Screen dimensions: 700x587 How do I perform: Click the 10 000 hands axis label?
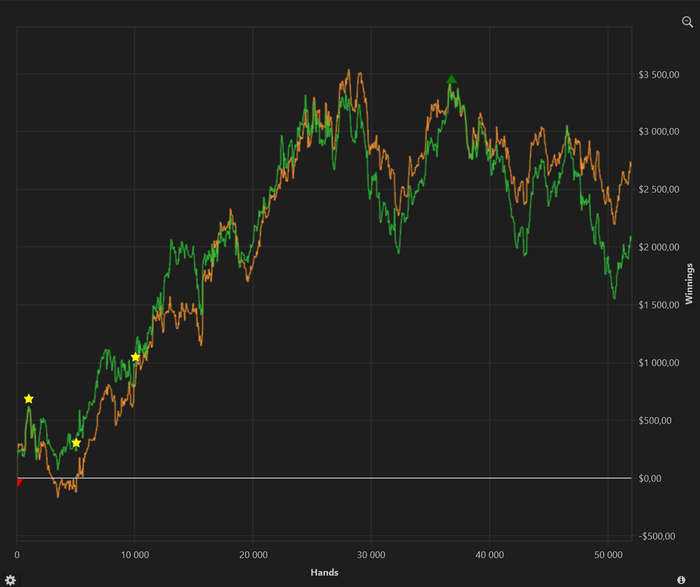point(135,555)
